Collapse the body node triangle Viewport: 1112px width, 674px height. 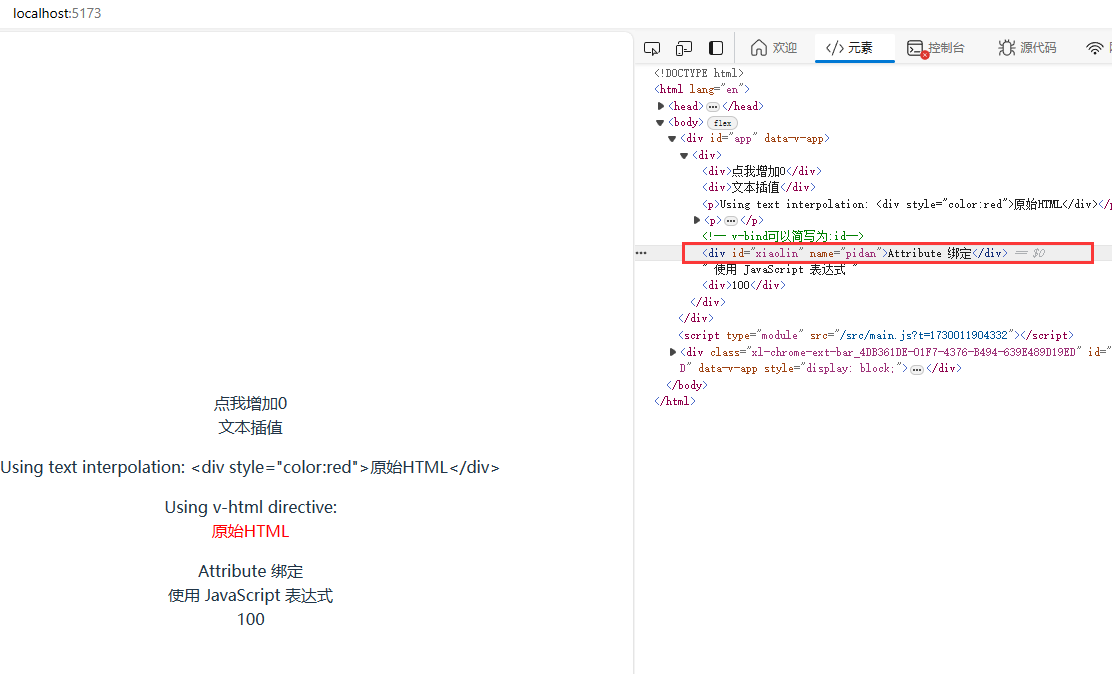click(660, 123)
